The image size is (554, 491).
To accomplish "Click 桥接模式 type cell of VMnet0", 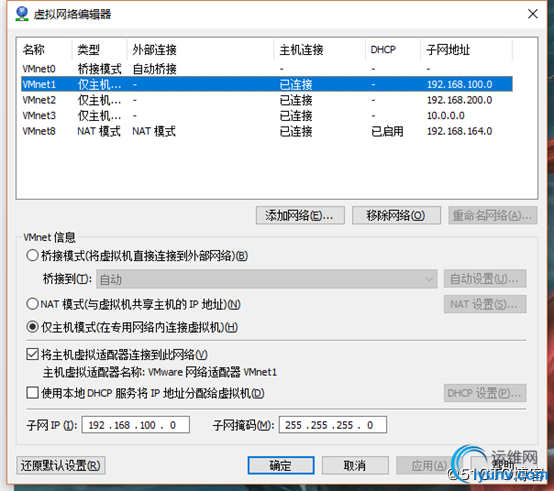I will click(x=99, y=69).
